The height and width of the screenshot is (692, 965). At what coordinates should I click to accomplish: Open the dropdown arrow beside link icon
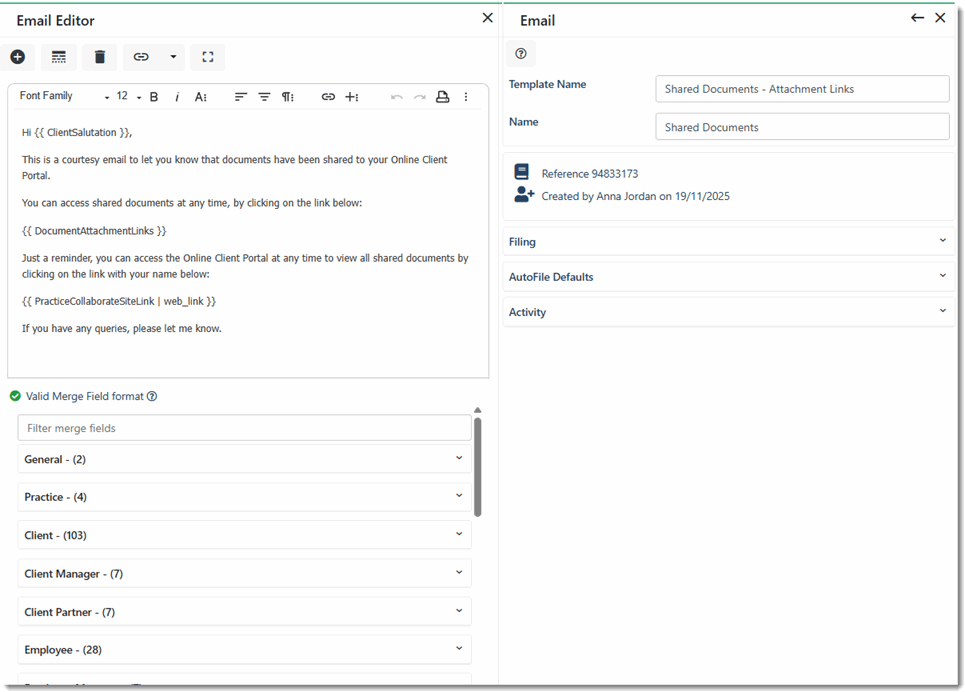point(173,57)
